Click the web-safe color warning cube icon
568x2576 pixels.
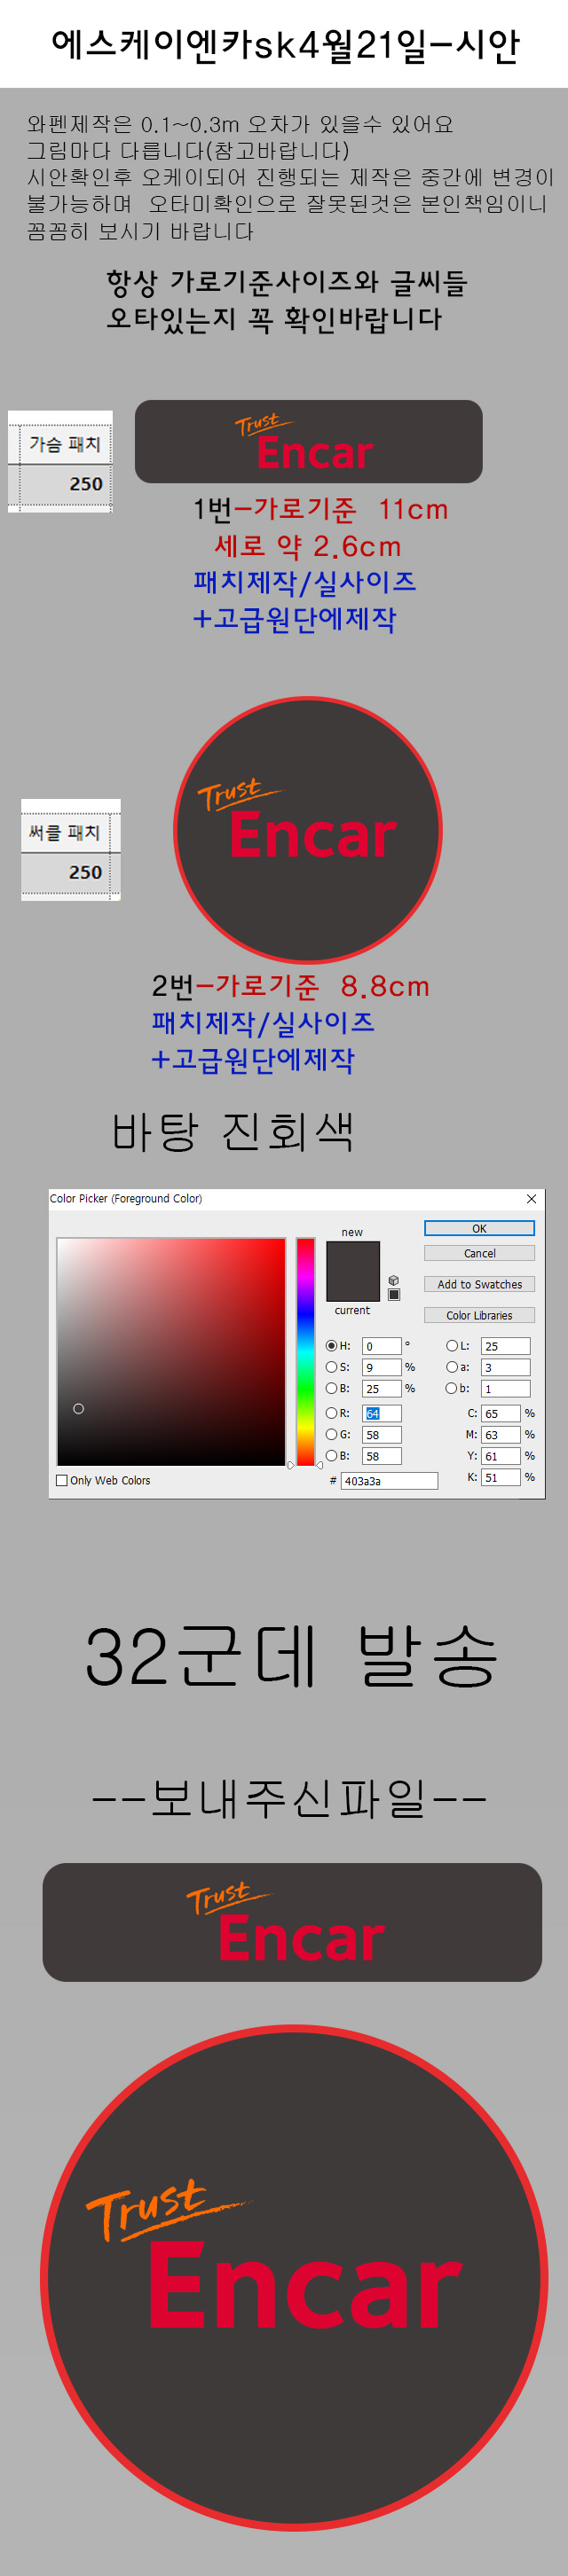tap(394, 1280)
